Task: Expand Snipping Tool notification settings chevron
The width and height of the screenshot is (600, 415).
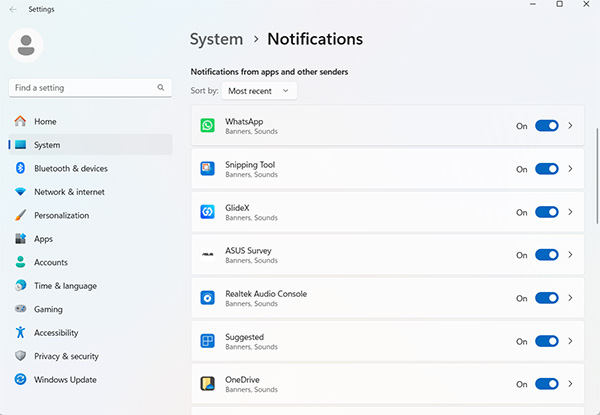Action: tap(570, 169)
